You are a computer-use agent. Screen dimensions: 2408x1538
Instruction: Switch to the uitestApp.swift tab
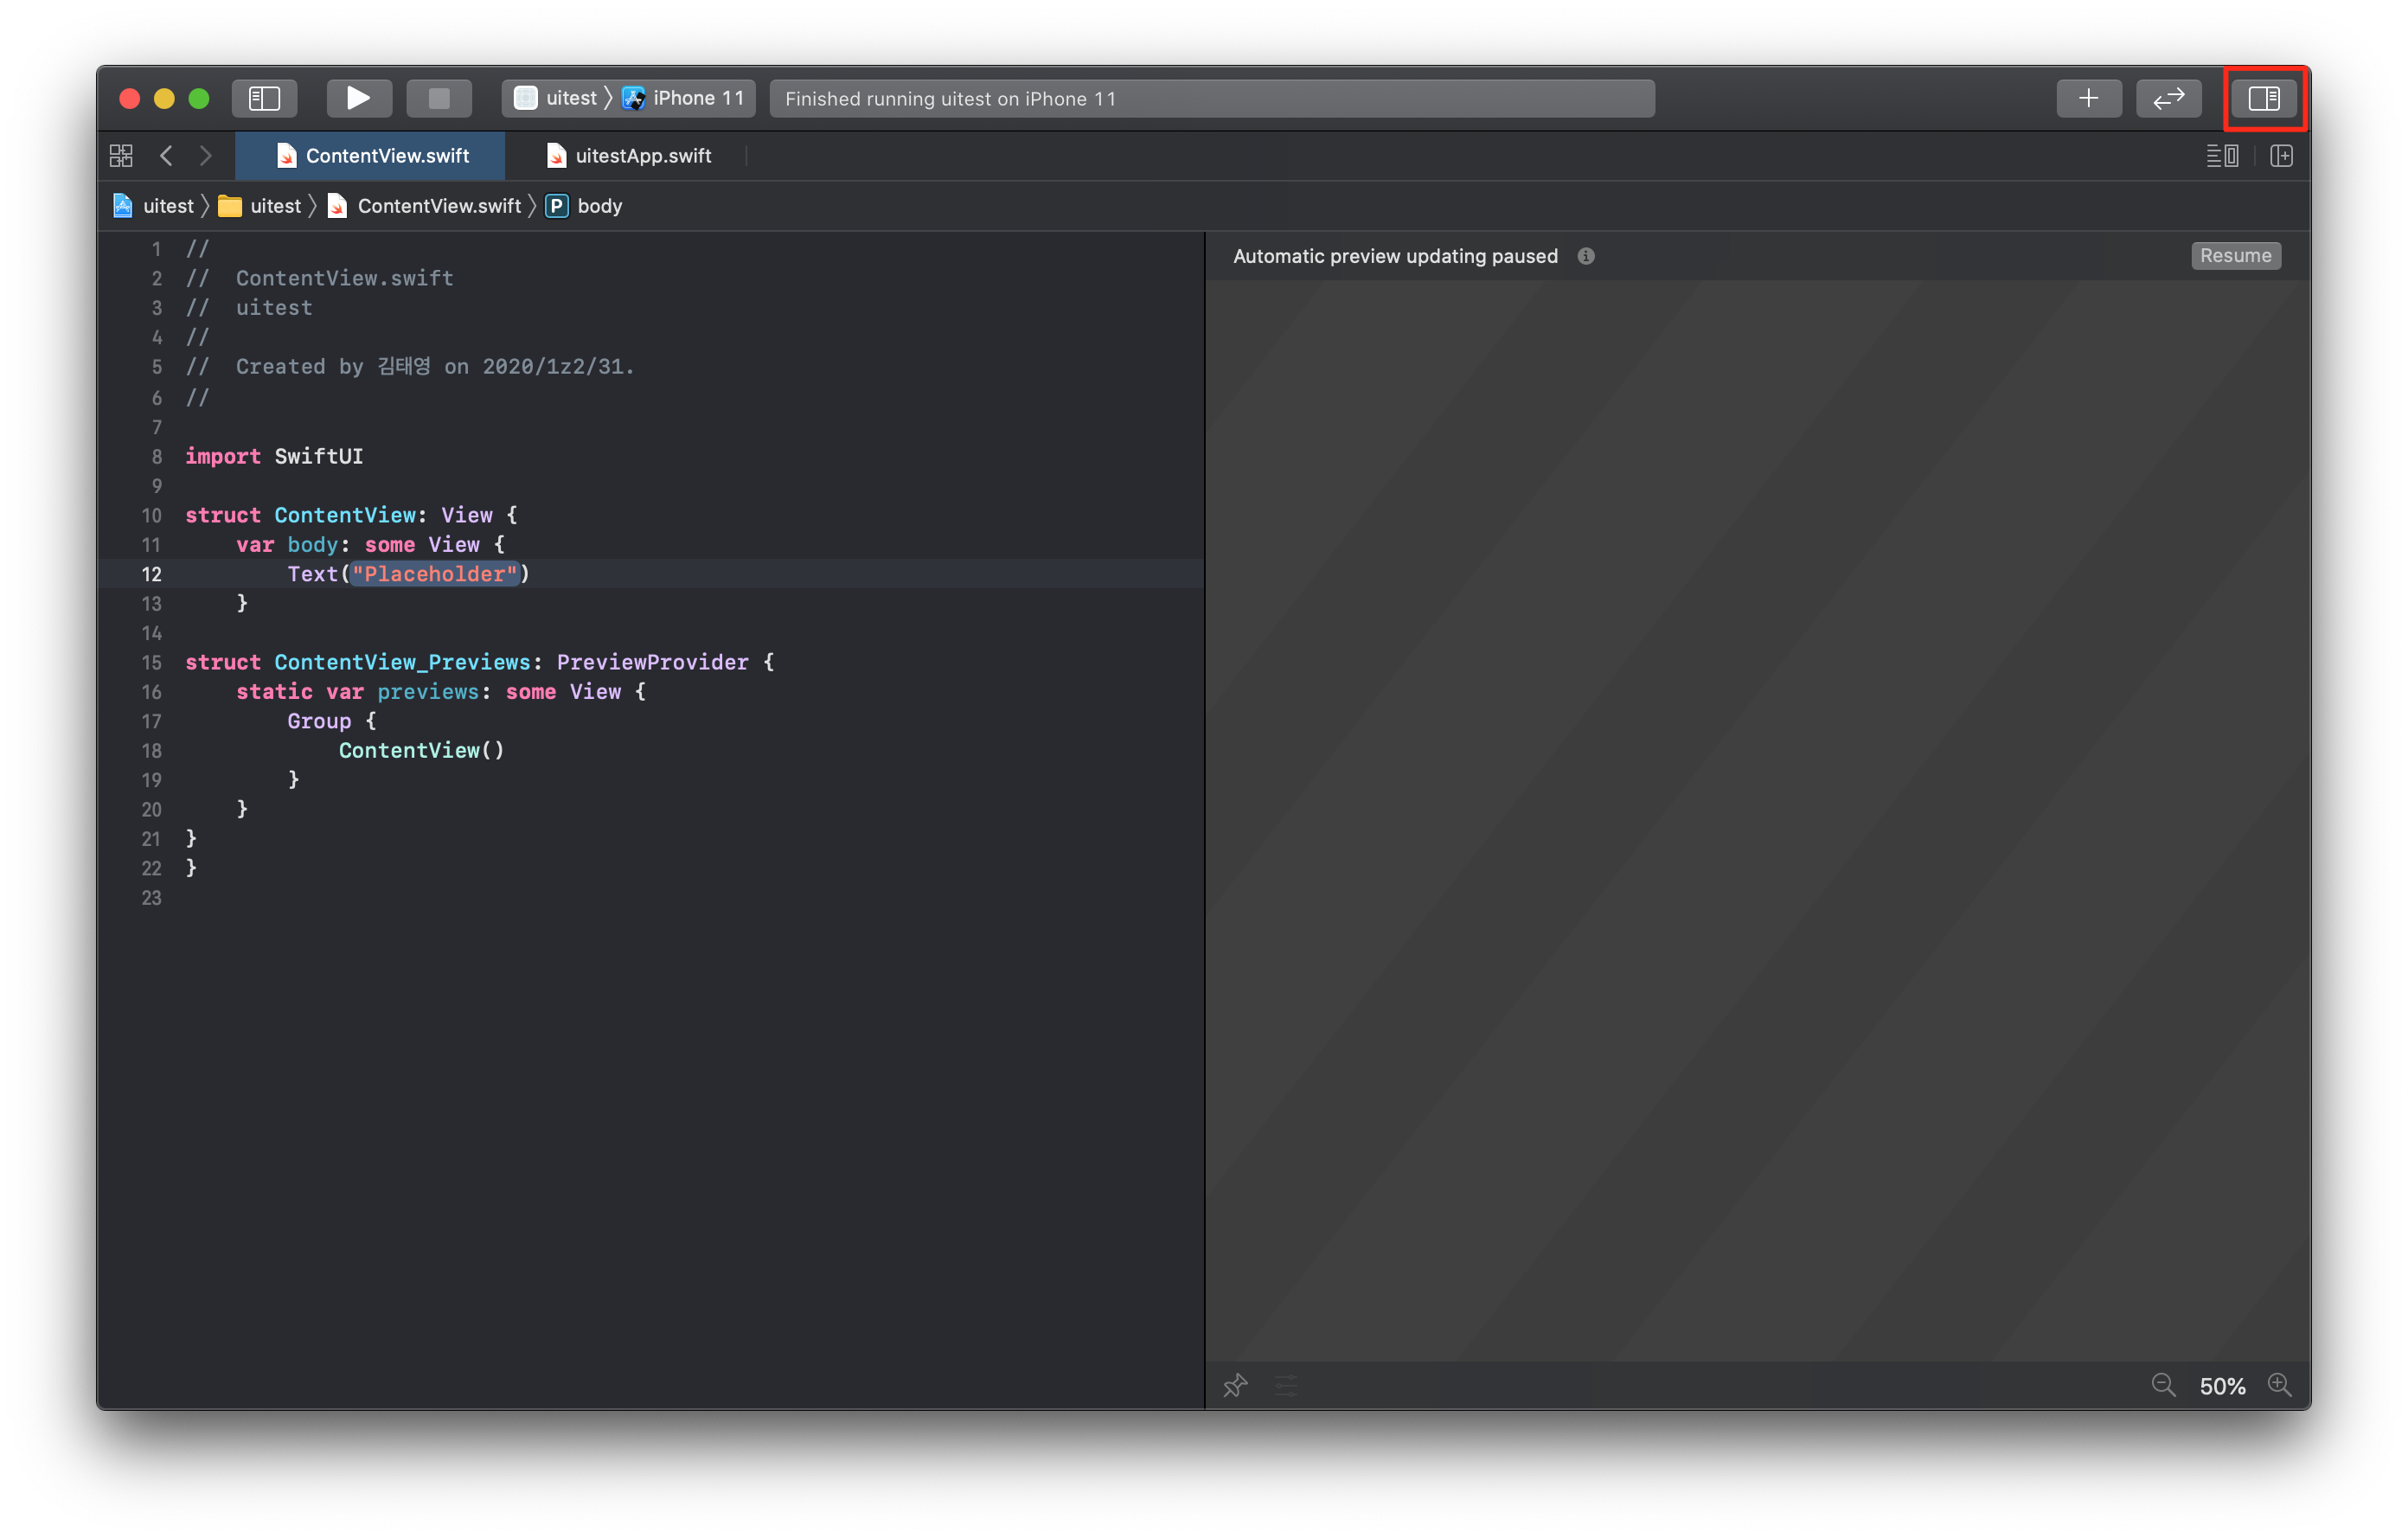(629, 156)
